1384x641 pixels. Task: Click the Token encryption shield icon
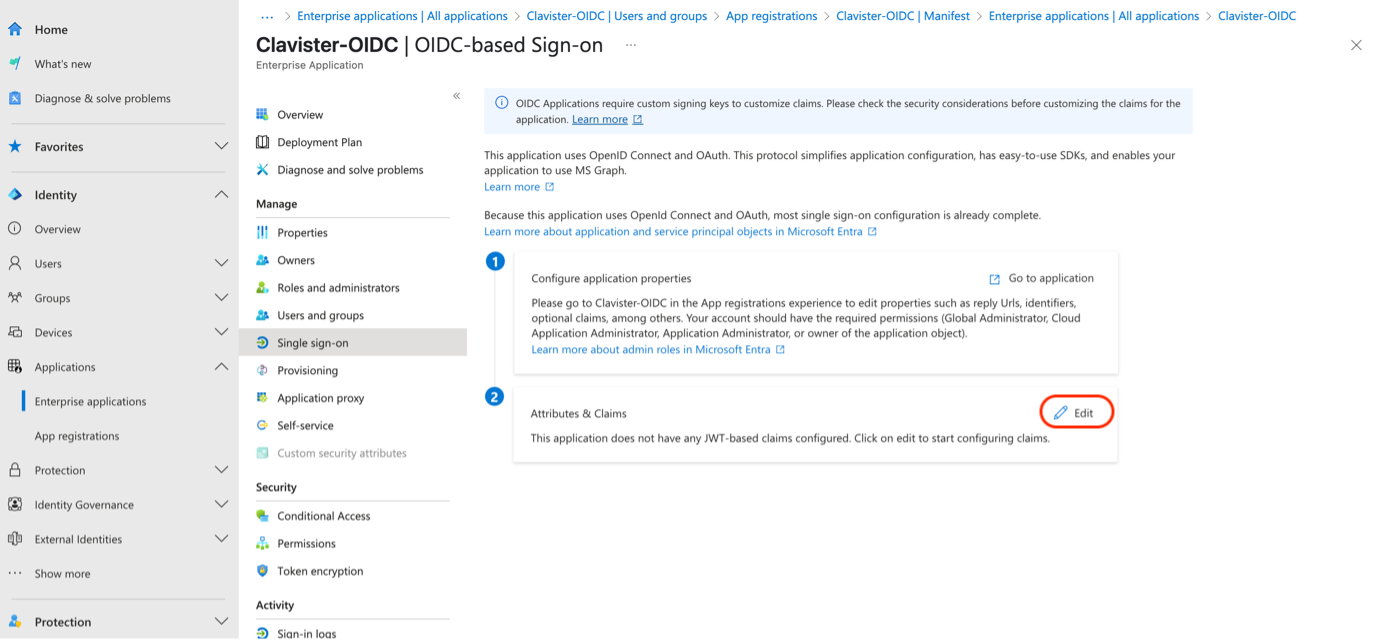(262, 571)
